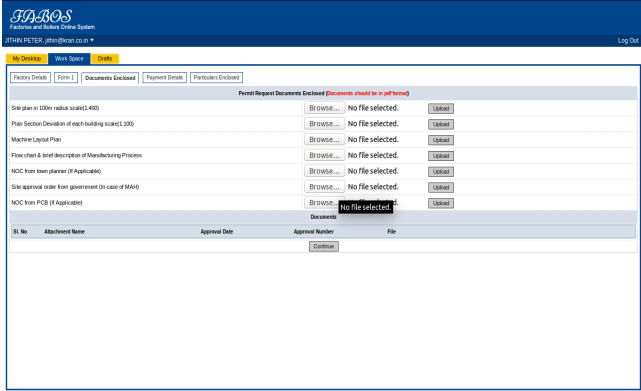Click the Machine Layout Plan label
The height and width of the screenshot is (391, 641).
36,139
